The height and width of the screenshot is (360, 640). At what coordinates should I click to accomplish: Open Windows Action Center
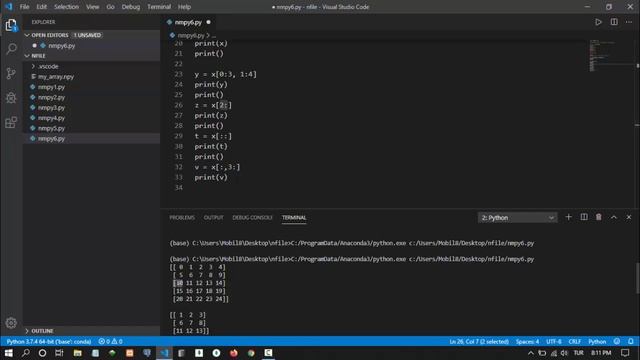pos(625,353)
